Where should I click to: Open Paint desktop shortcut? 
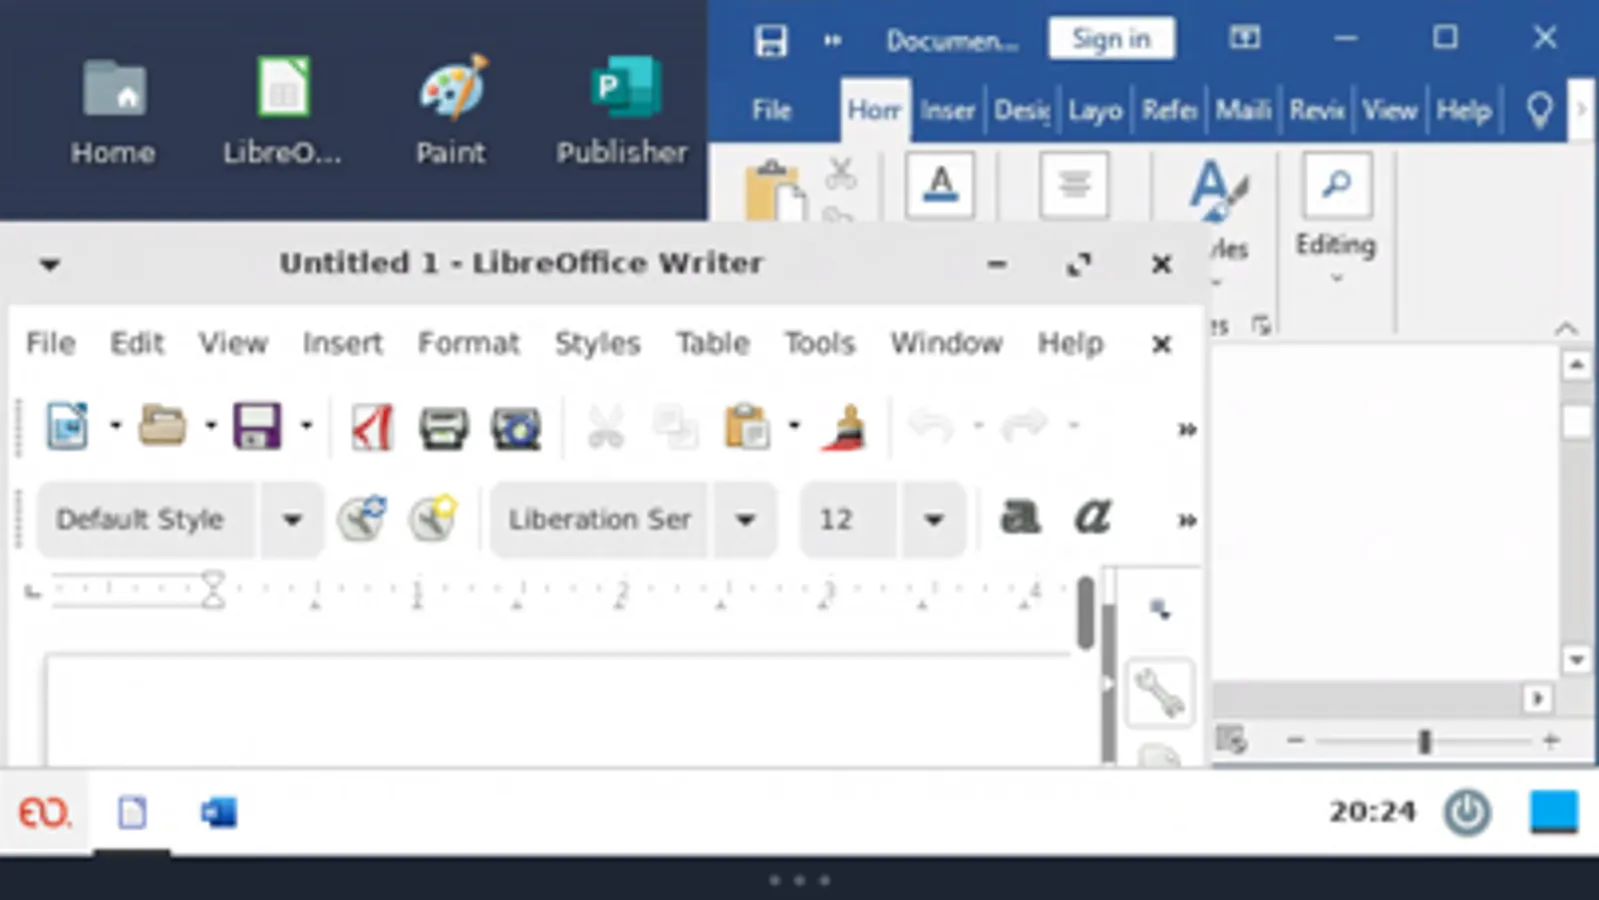(452, 110)
